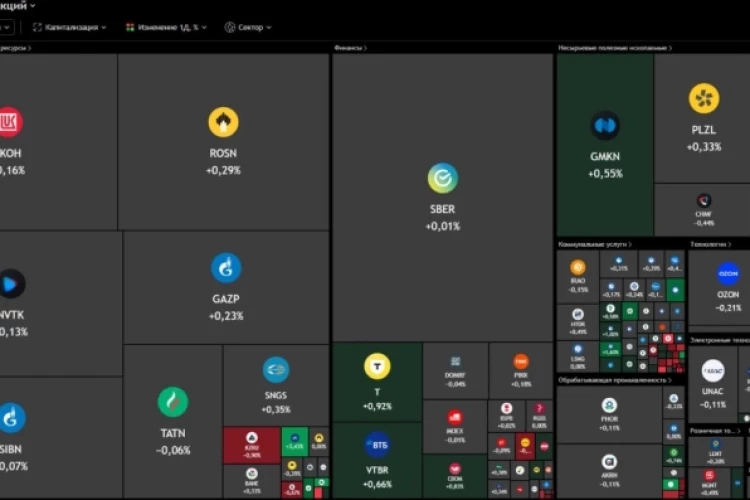Open the Сектор grouping dropdown
Image resolution: width=750 pixels, height=500 pixels.
click(248, 27)
